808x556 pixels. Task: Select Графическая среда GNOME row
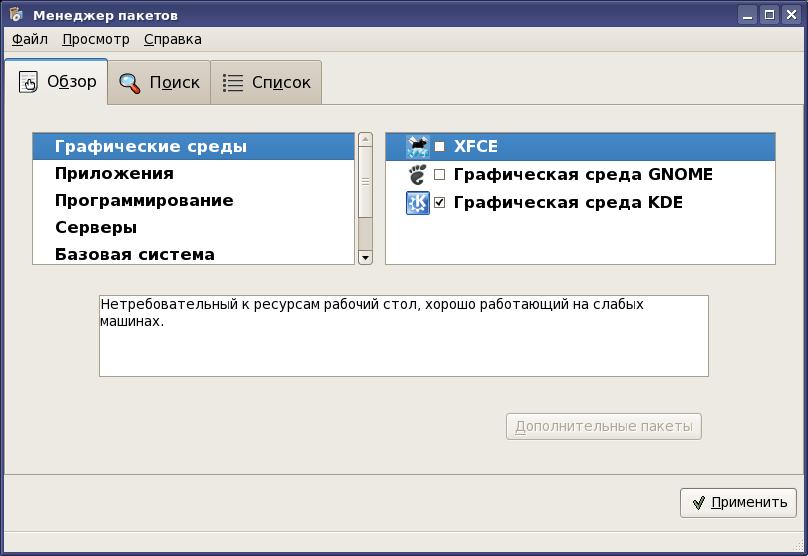pyautogui.click(x=580, y=175)
